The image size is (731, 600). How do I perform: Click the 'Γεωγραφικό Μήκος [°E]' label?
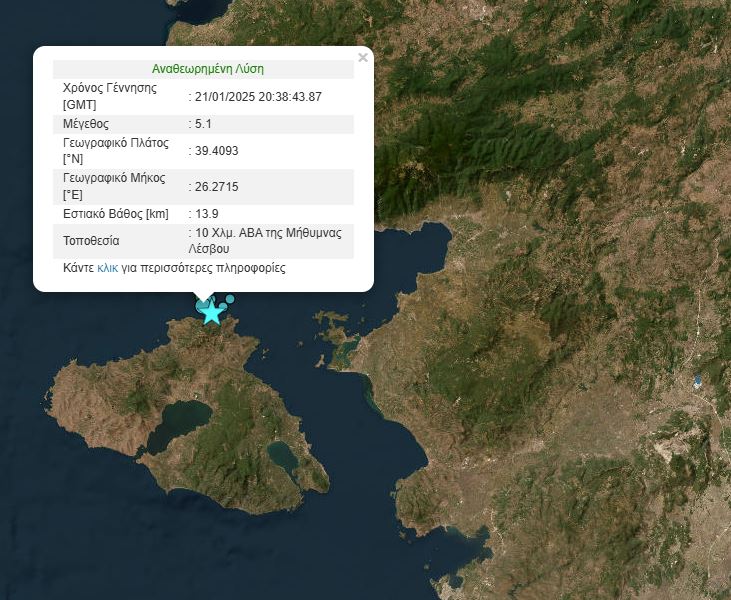[x=114, y=186]
